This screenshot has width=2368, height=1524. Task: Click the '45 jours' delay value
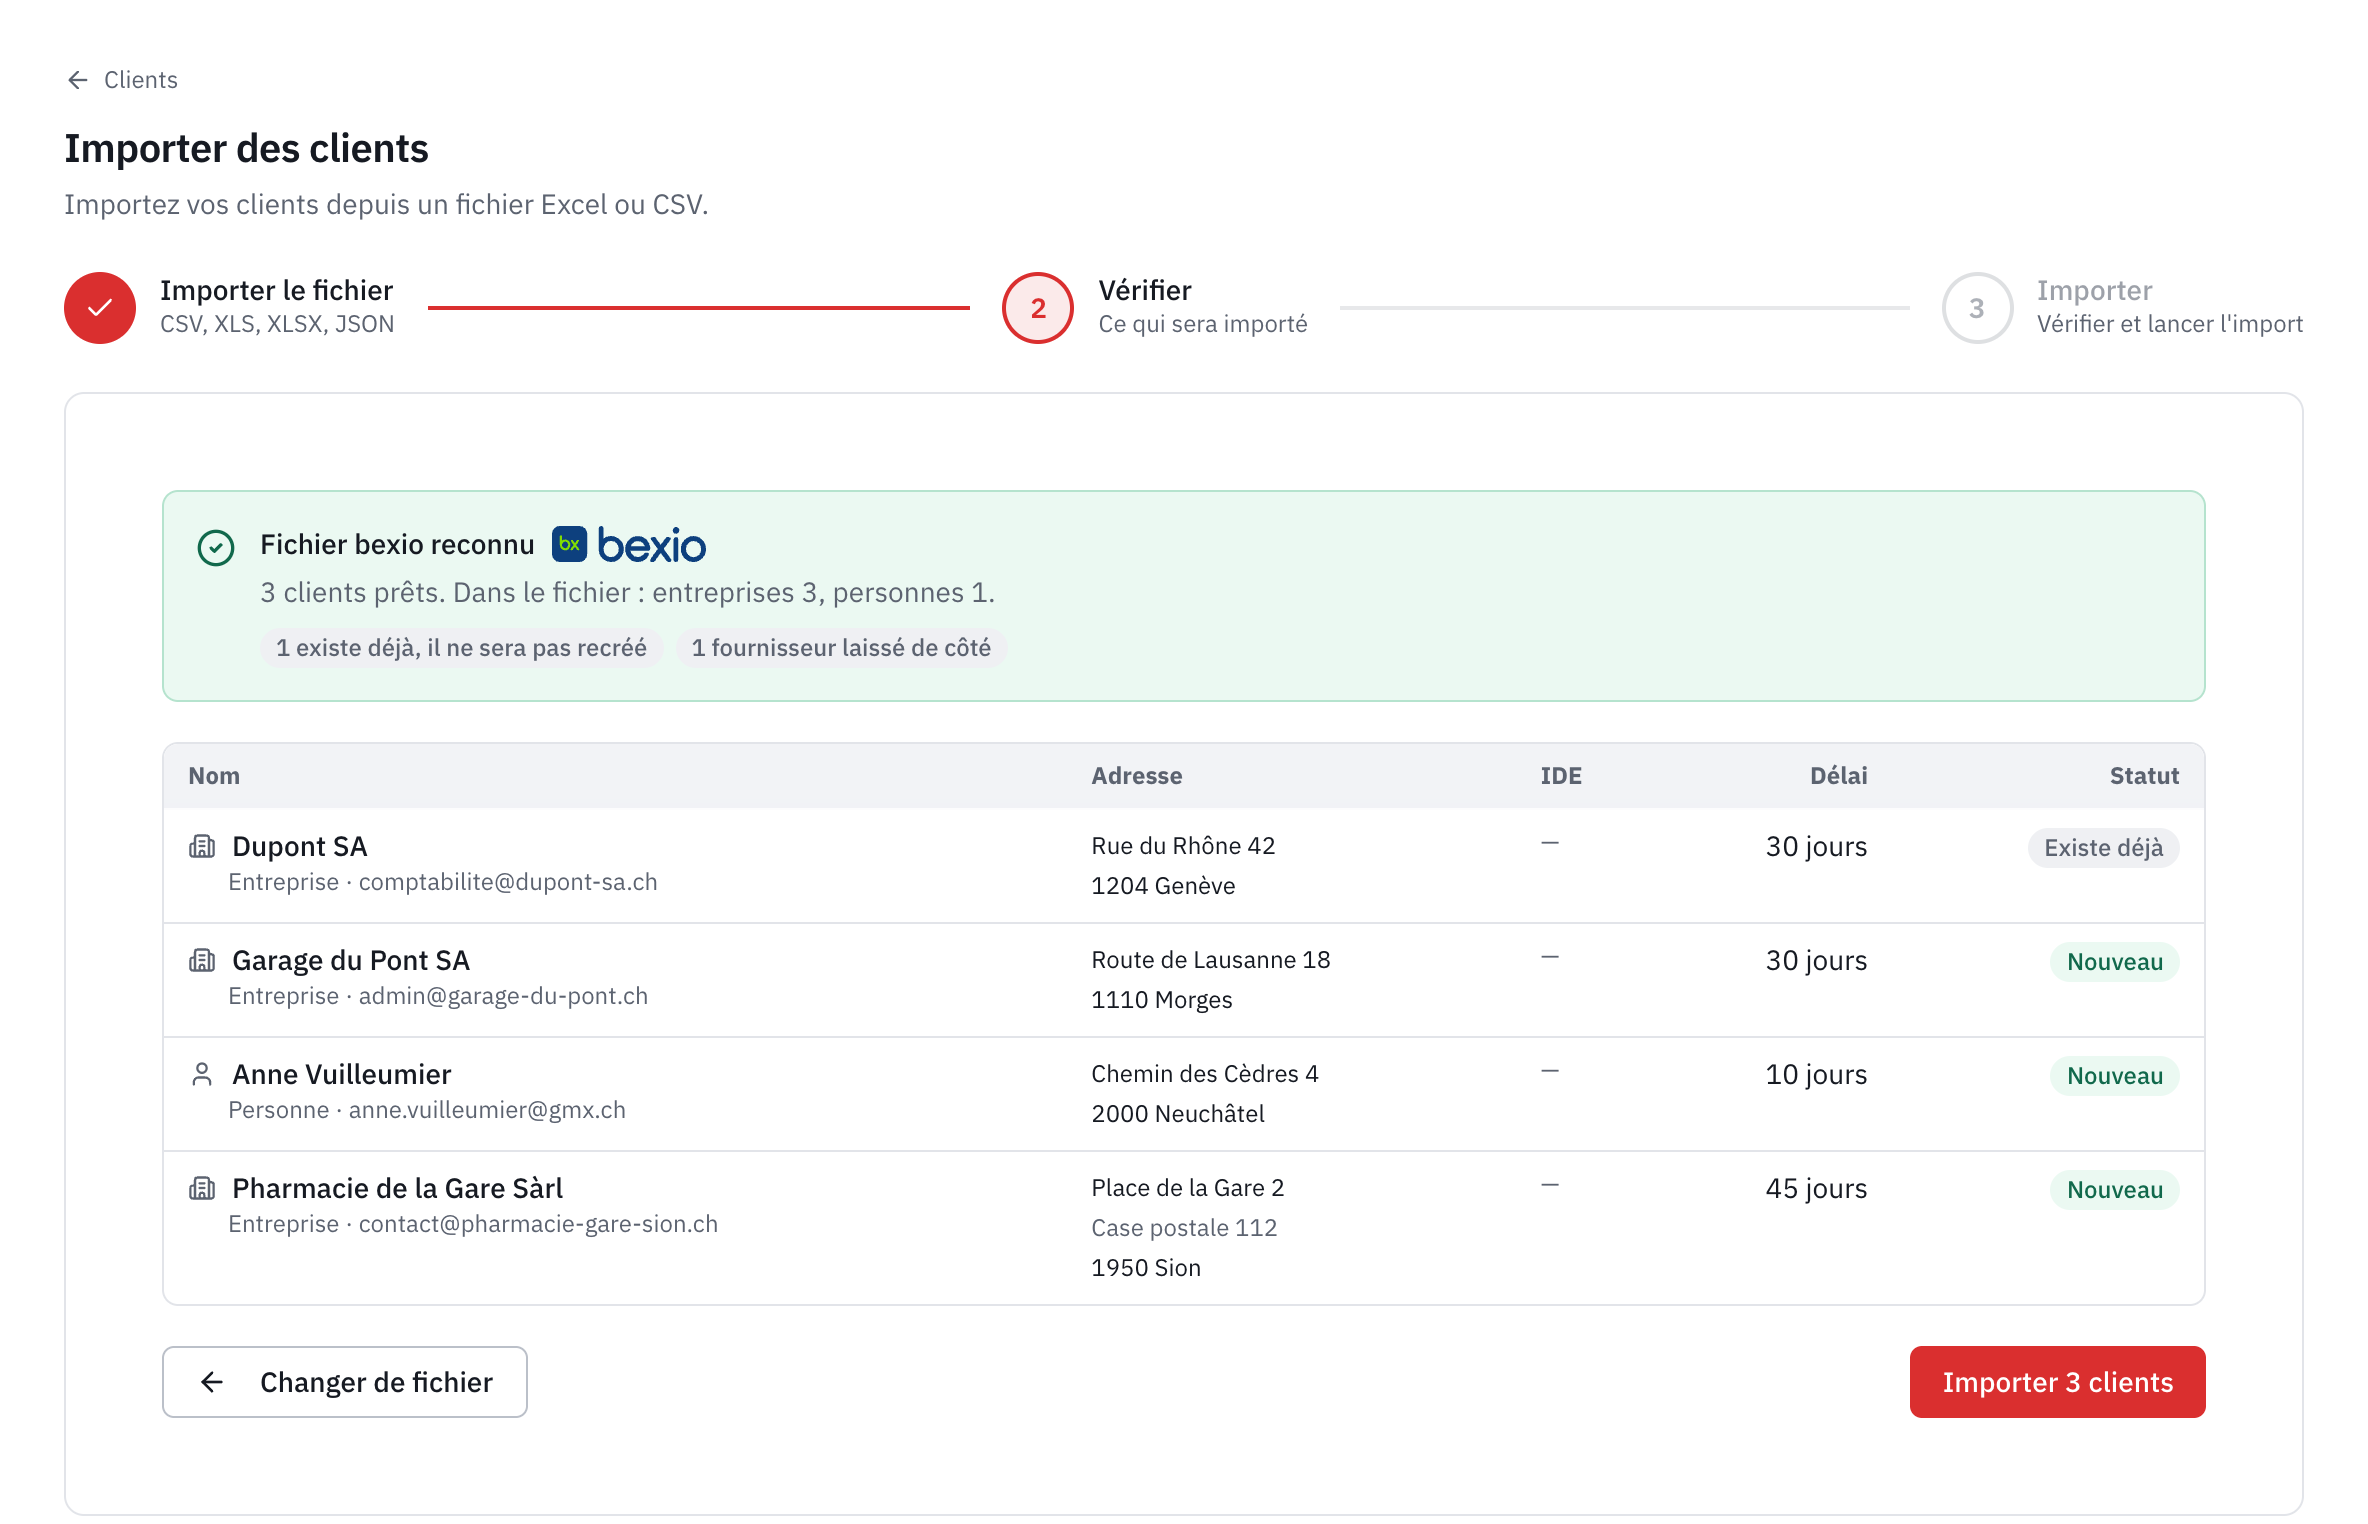pyautogui.click(x=1816, y=1189)
